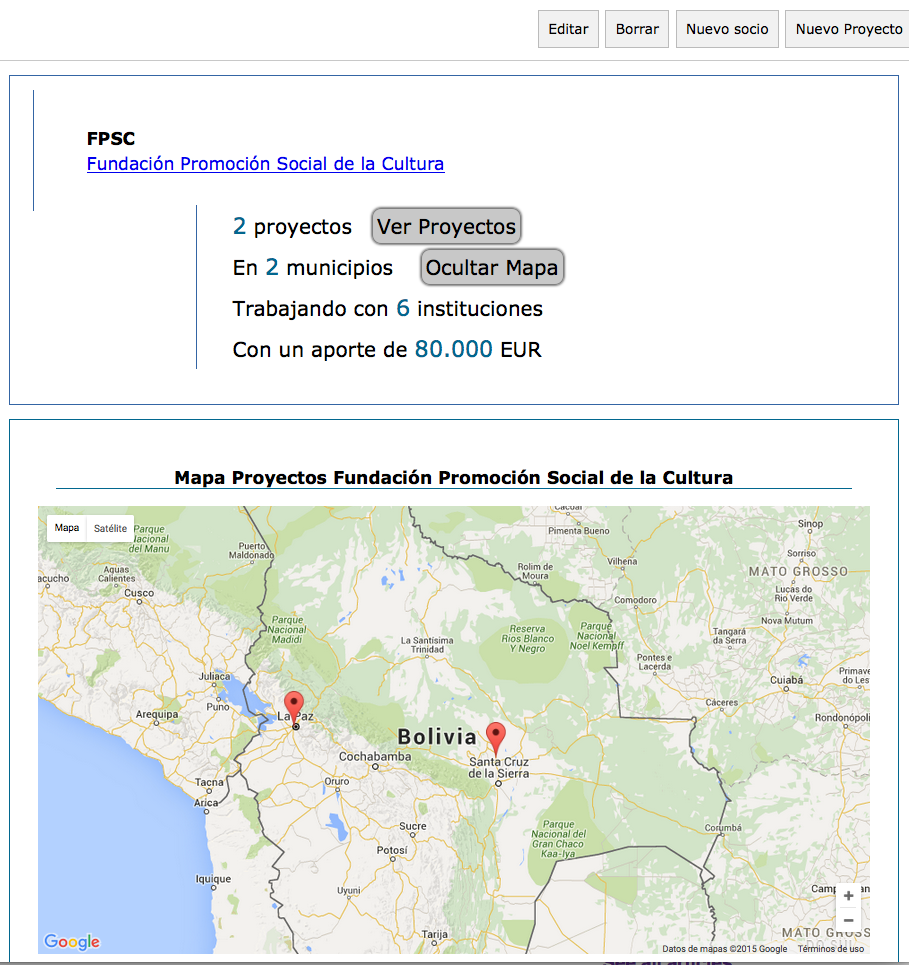
Task: Click the Sucre city dot on the map
Action: click(412, 836)
